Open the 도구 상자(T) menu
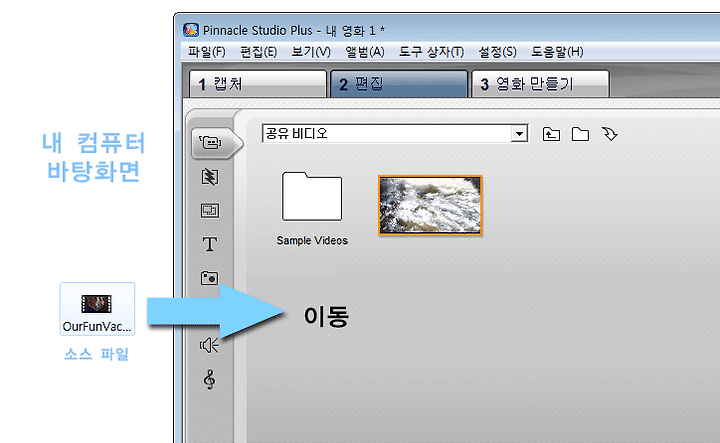The image size is (720, 443). click(431, 52)
